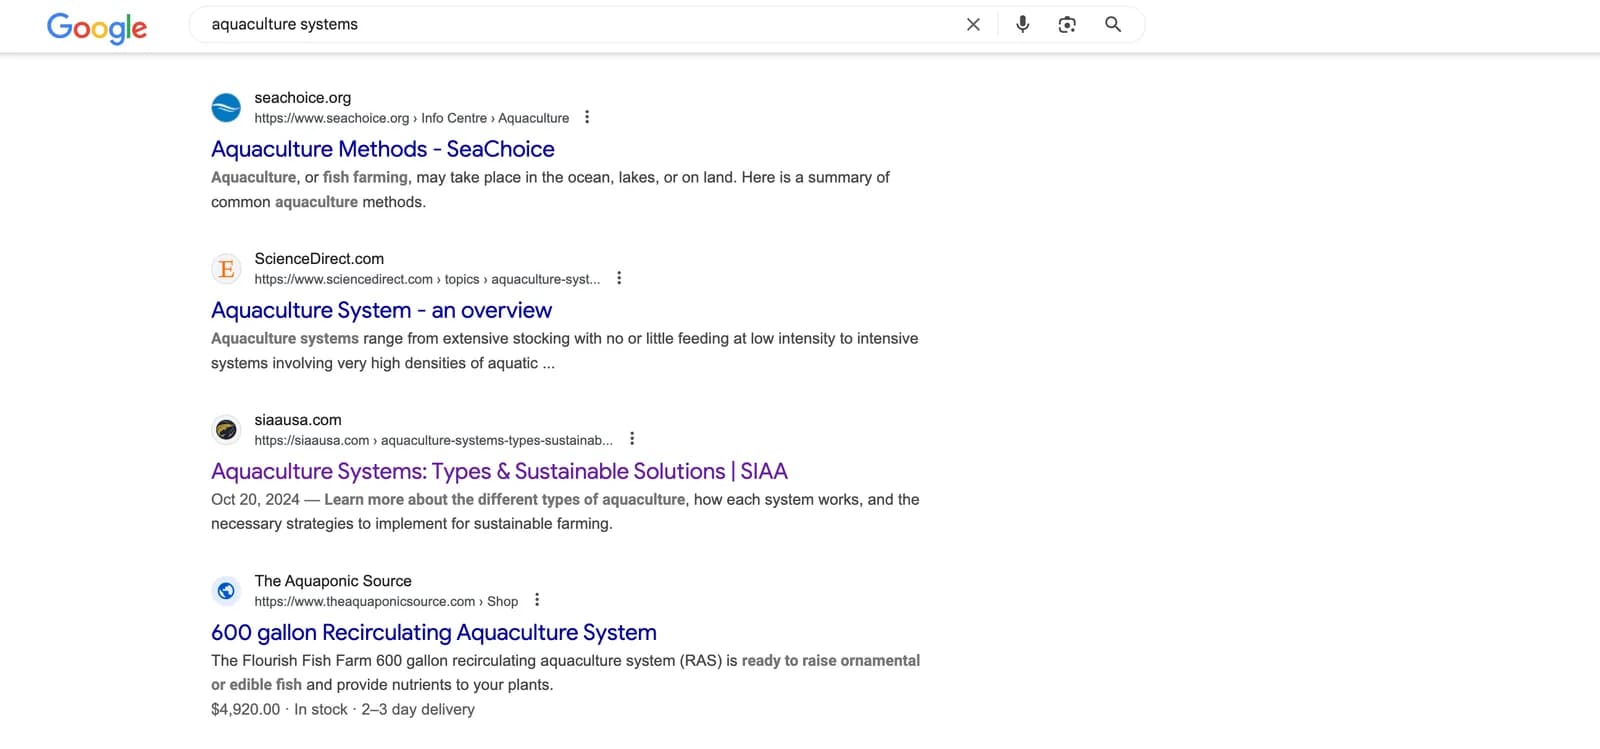Click the Oct 20, 2024 date text
The width and height of the screenshot is (1600, 749).
tap(255, 499)
